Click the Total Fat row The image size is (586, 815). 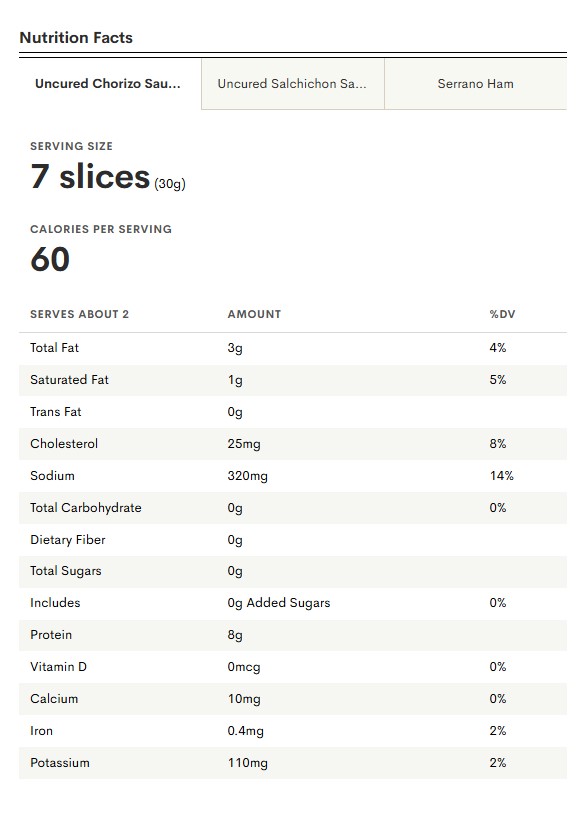[293, 348]
